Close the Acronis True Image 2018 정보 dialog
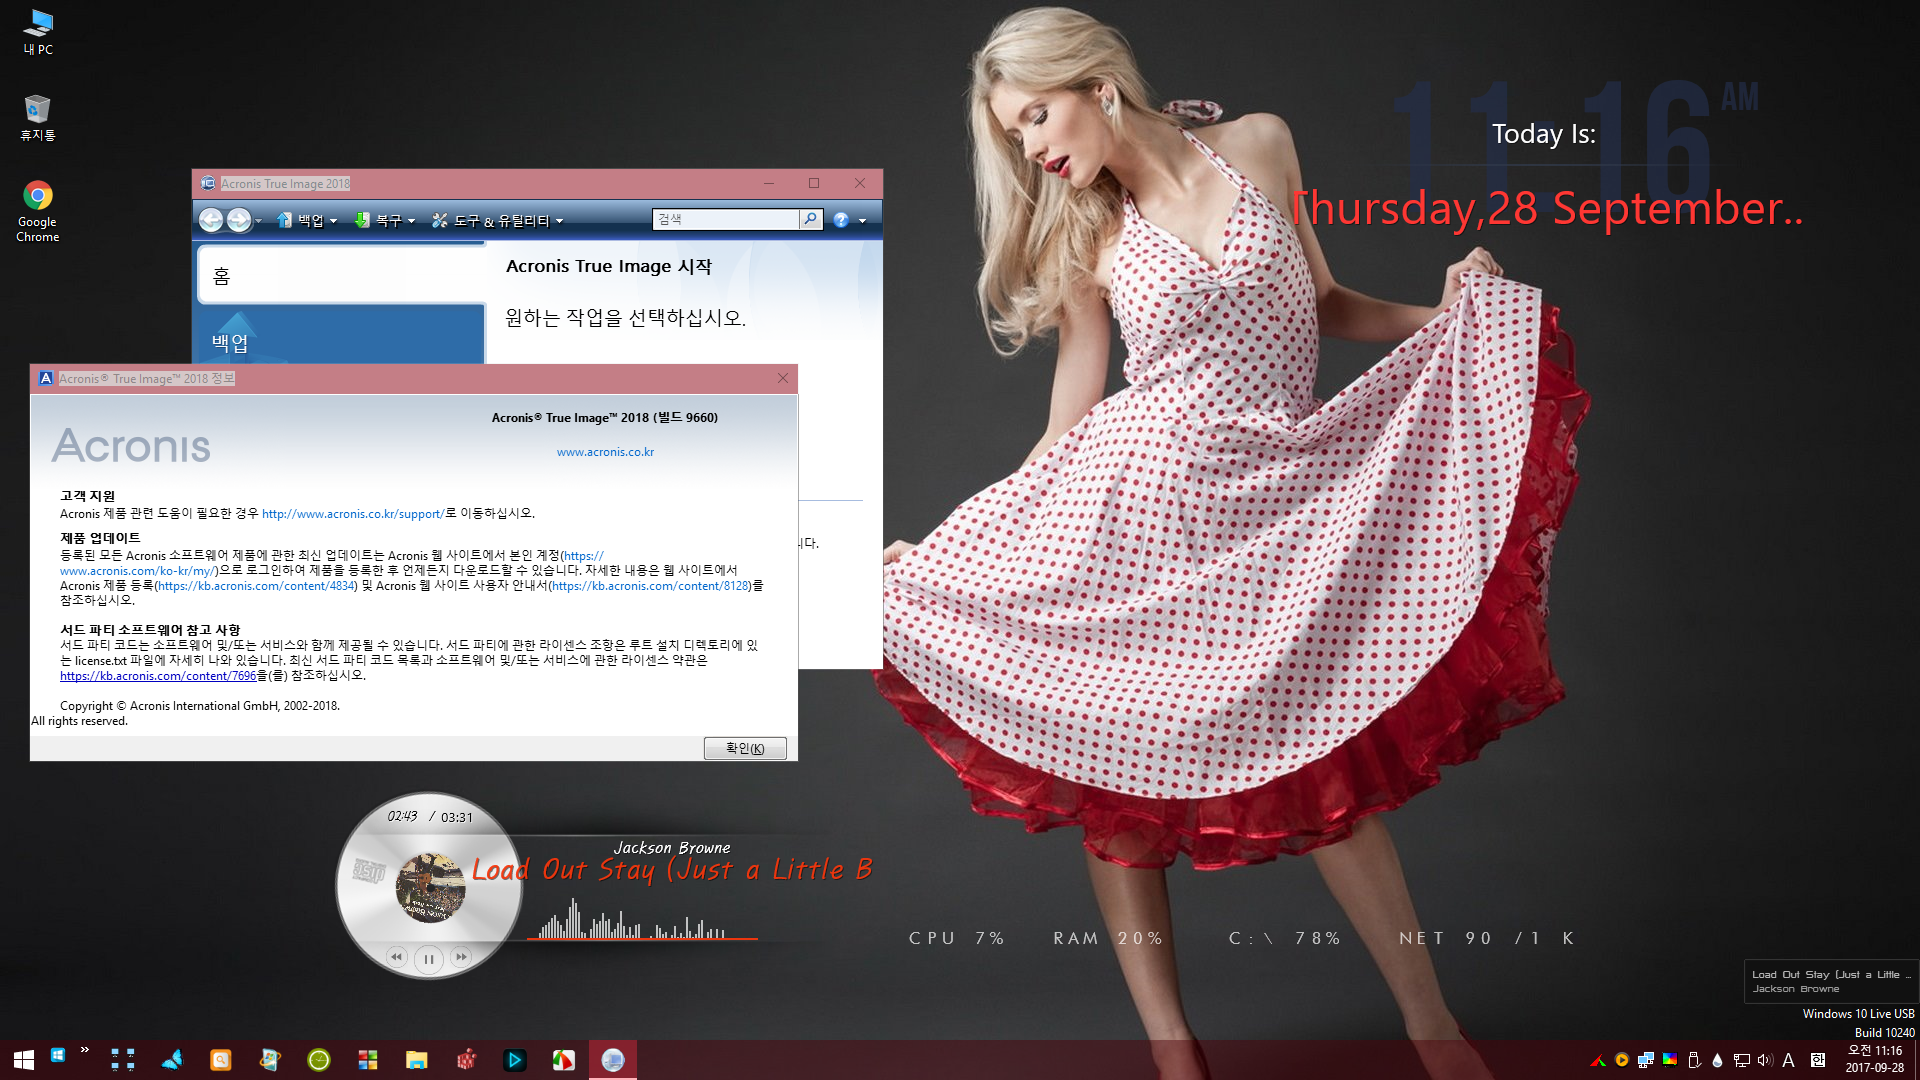1920x1080 pixels. [x=783, y=378]
